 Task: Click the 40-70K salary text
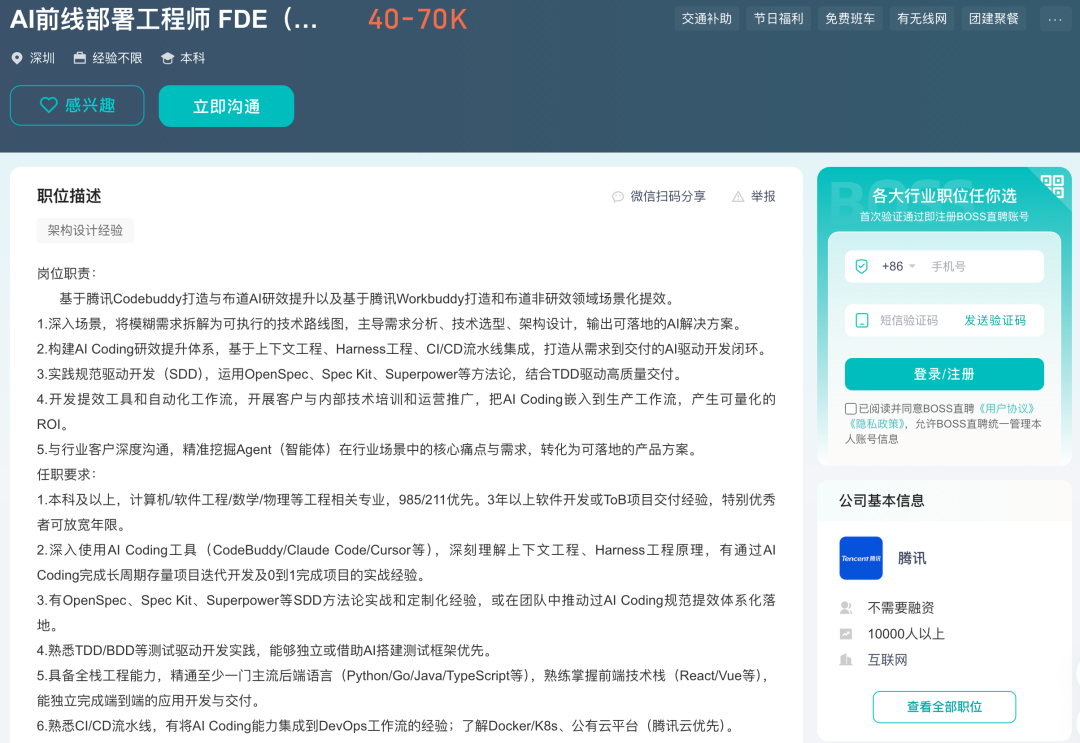[418, 19]
